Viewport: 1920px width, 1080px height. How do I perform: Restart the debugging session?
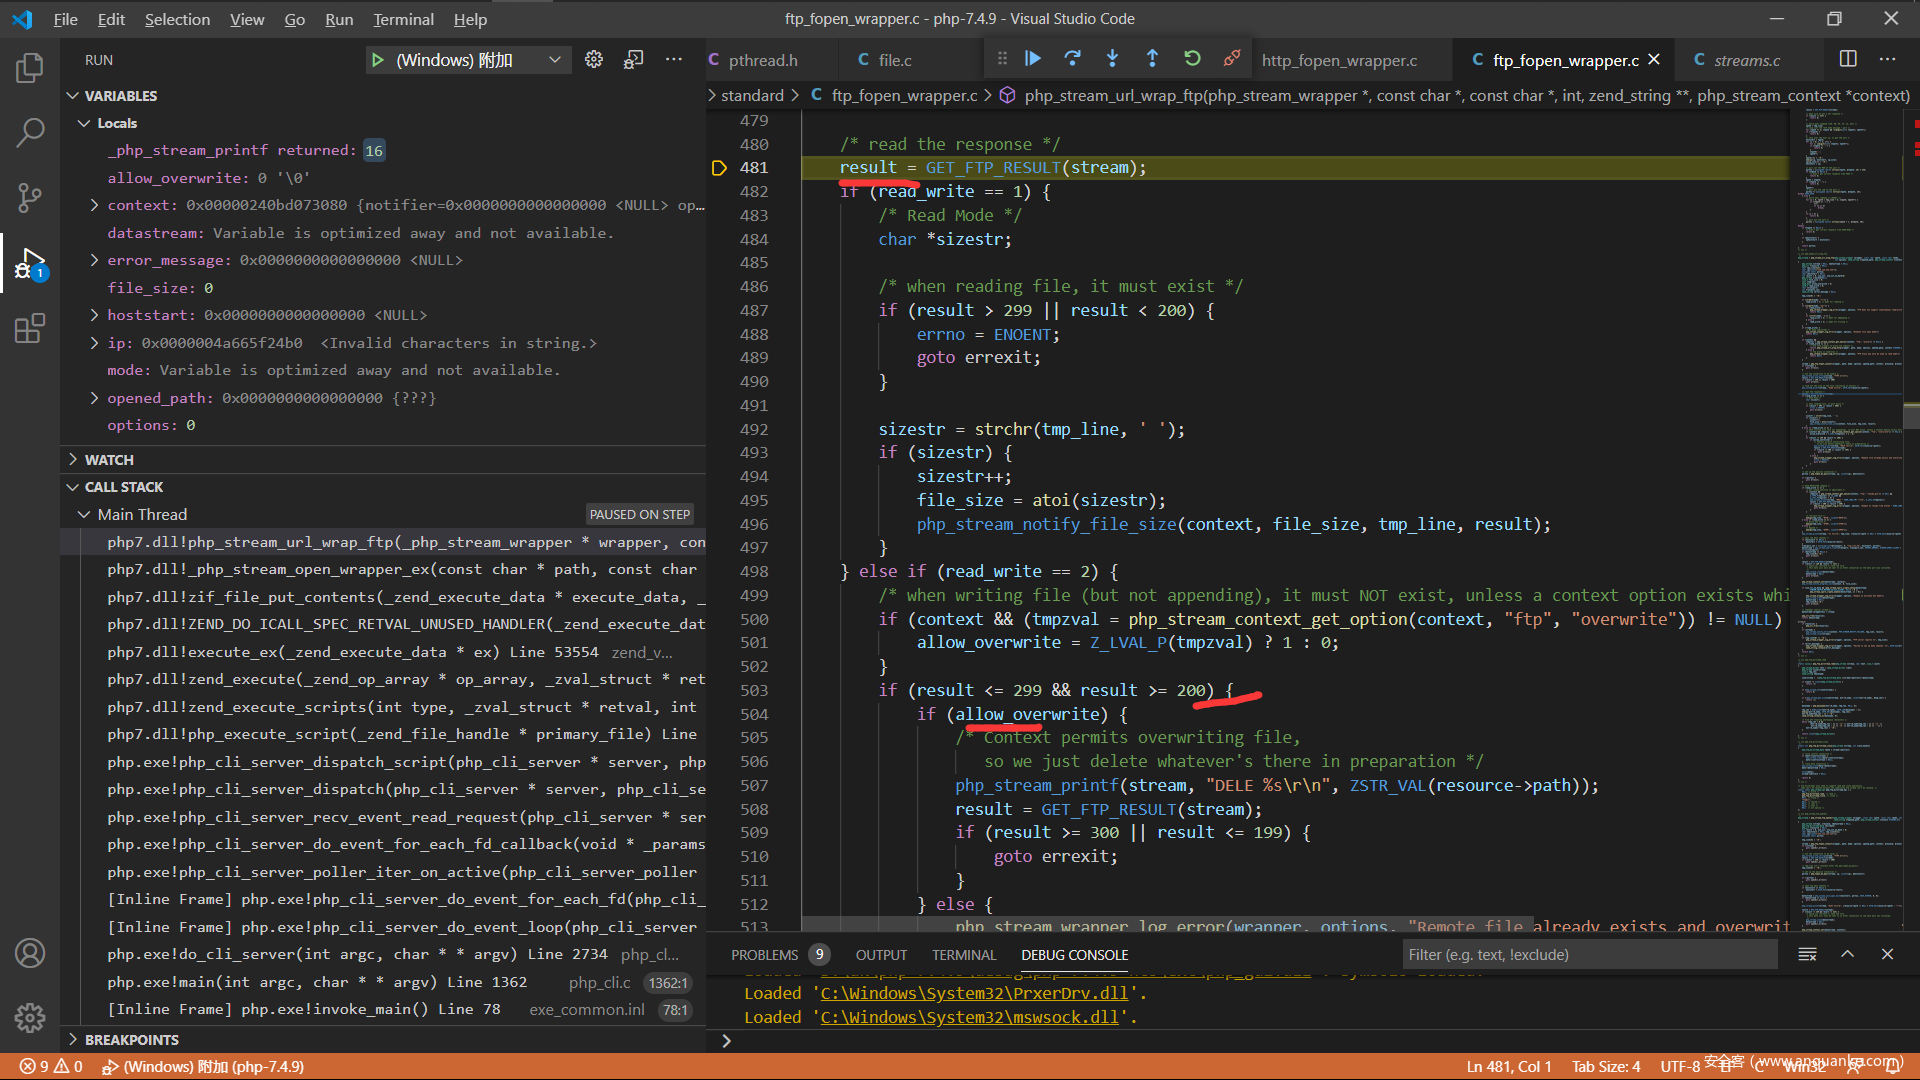tap(1192, 59)
